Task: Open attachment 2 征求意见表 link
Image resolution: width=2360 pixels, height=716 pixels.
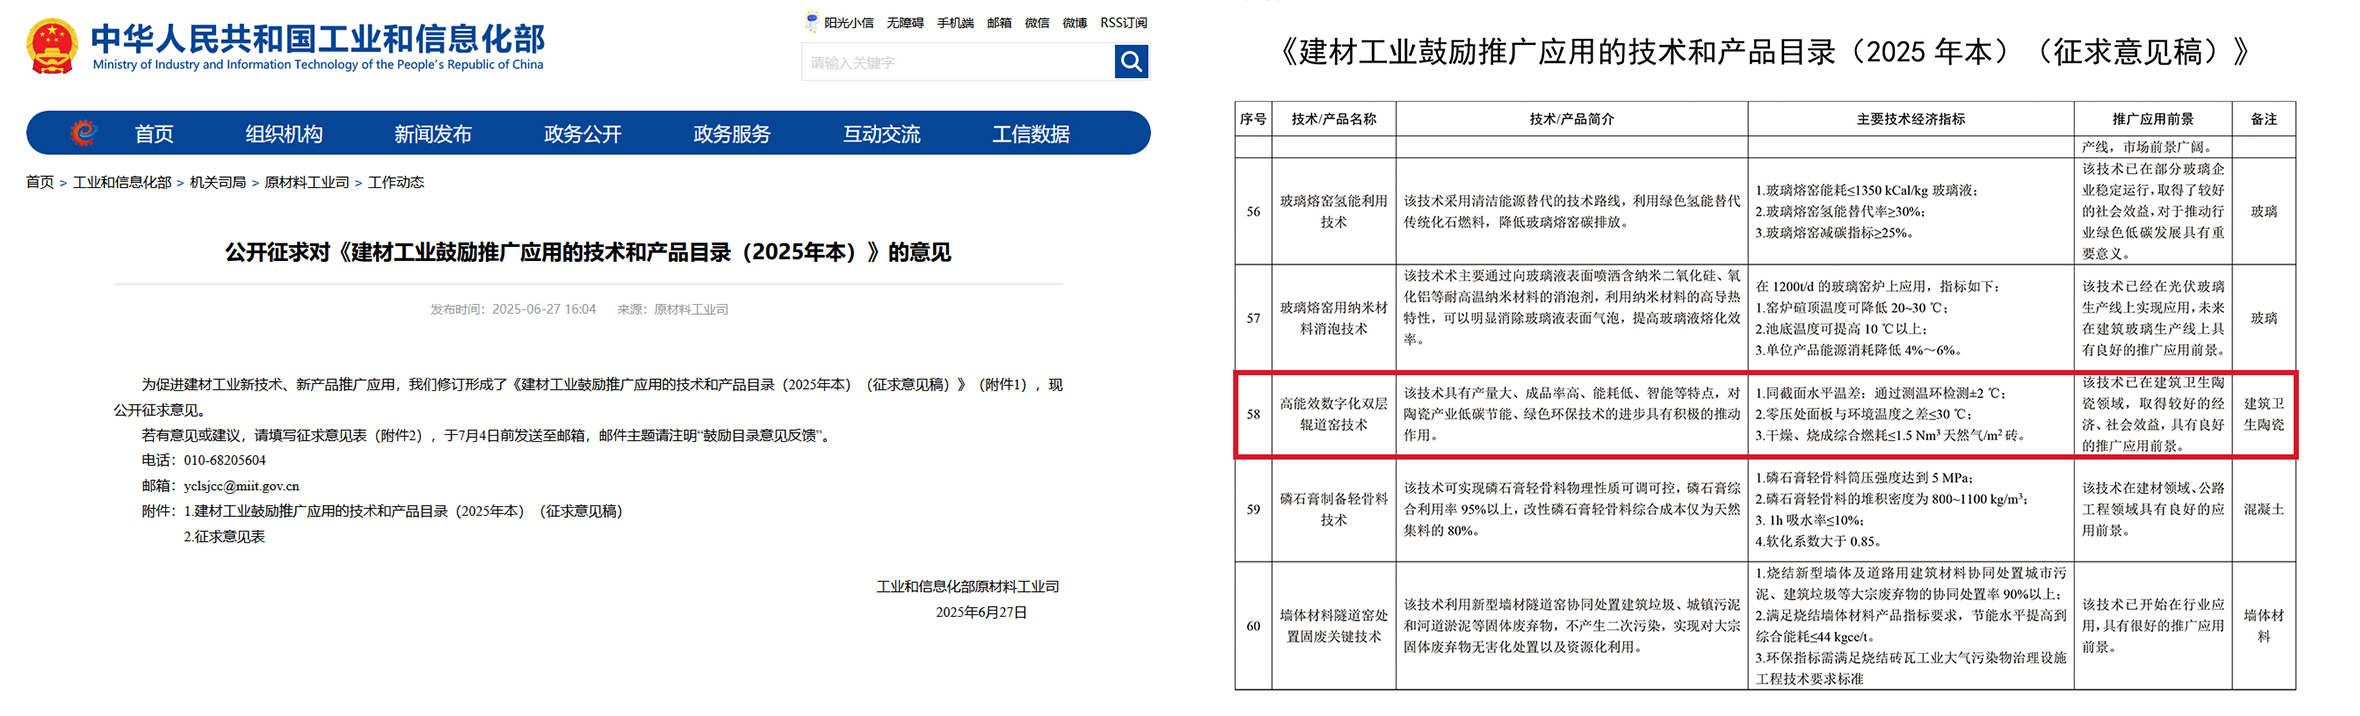Action: (x=224, y=537)
